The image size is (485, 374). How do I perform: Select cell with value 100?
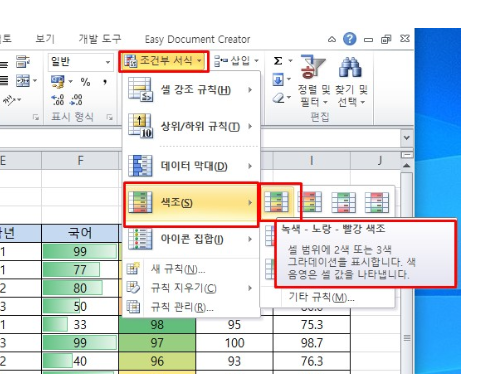[234, 343]
